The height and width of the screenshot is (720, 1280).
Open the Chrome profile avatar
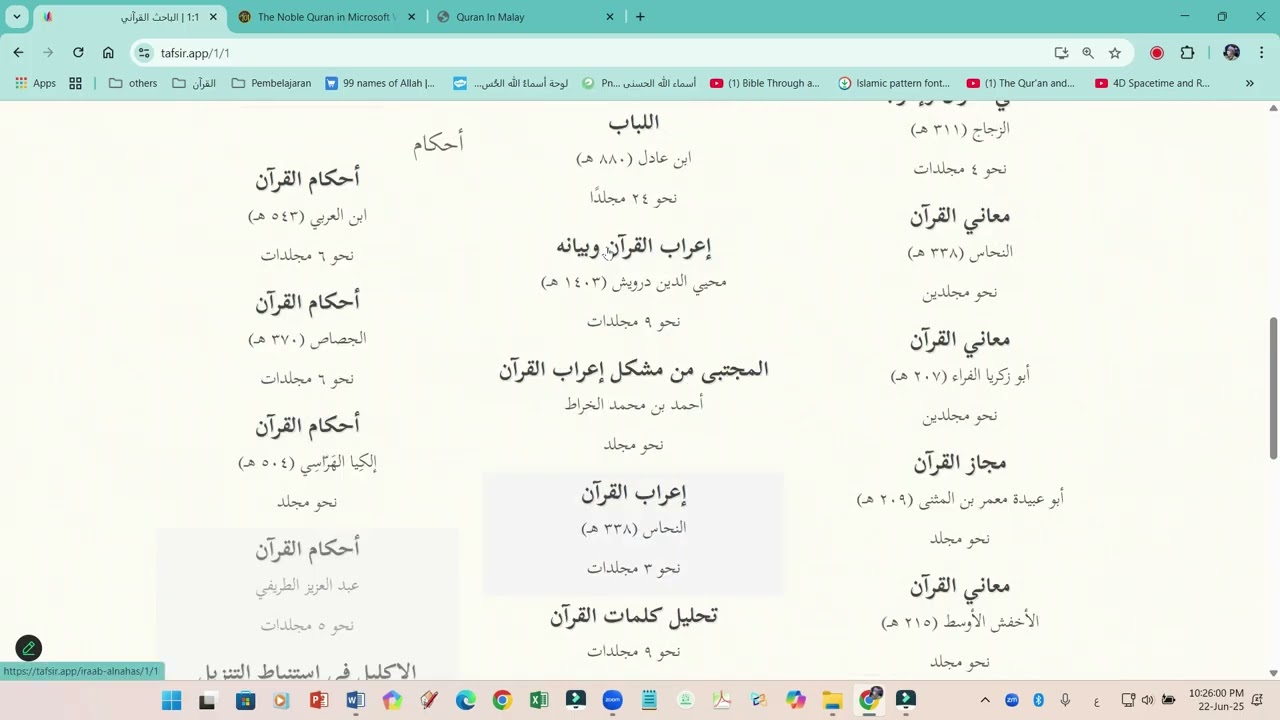(1231, 53)
